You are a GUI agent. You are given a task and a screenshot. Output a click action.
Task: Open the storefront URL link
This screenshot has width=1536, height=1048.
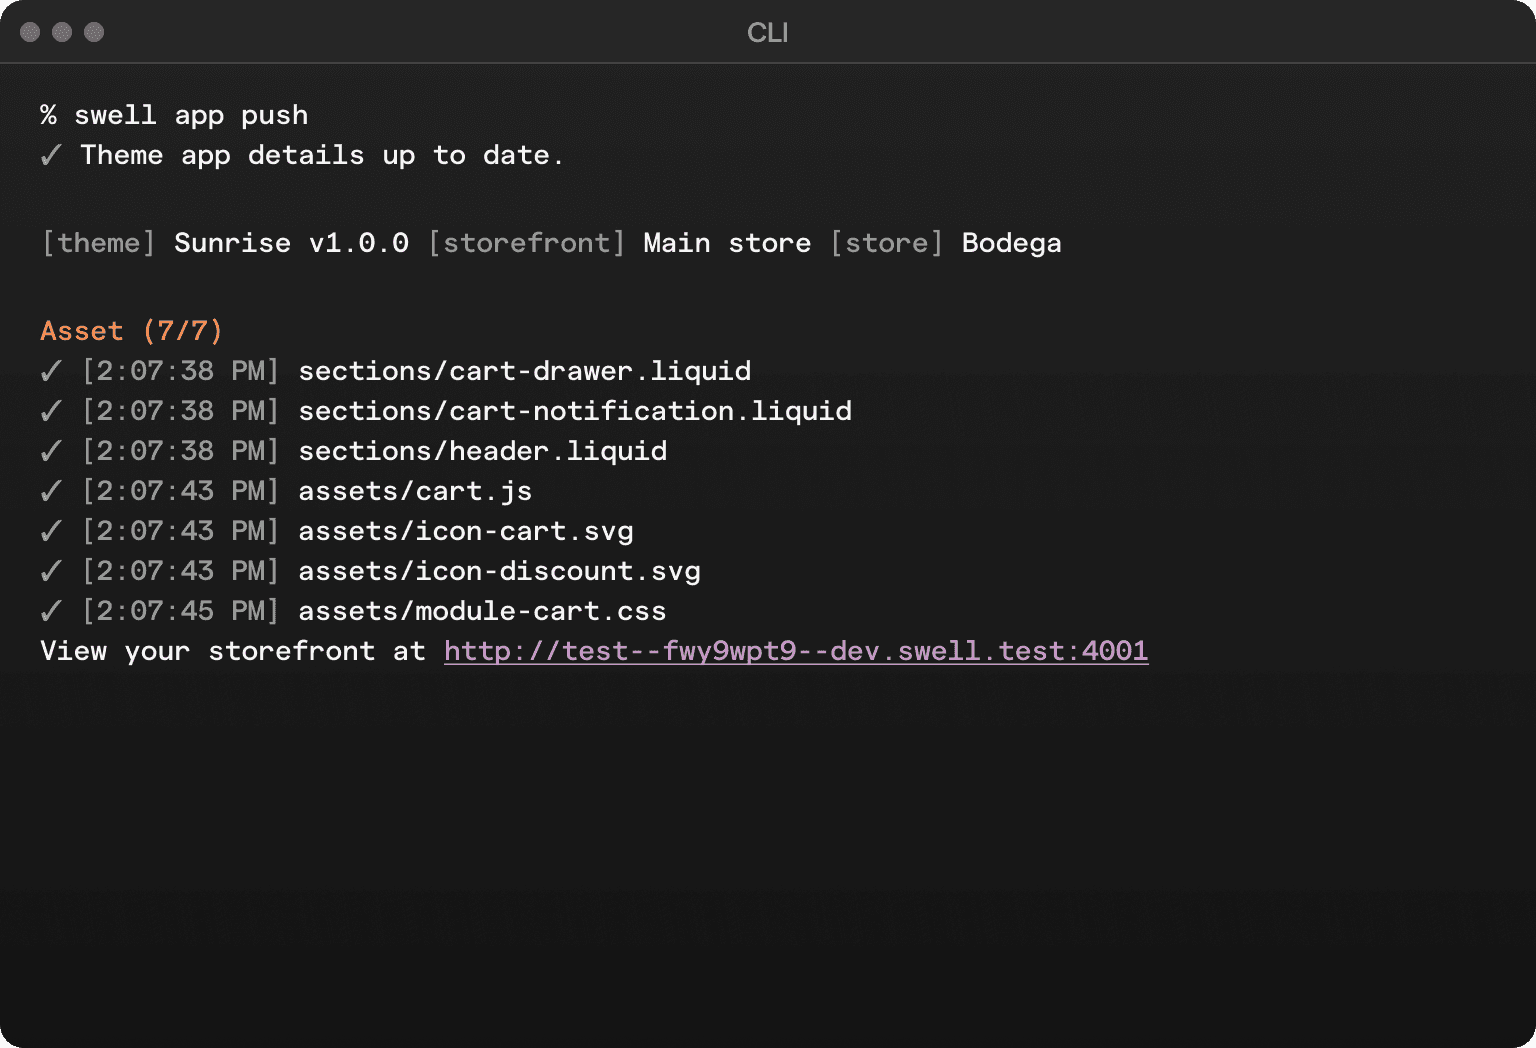[x=795, y=651]
